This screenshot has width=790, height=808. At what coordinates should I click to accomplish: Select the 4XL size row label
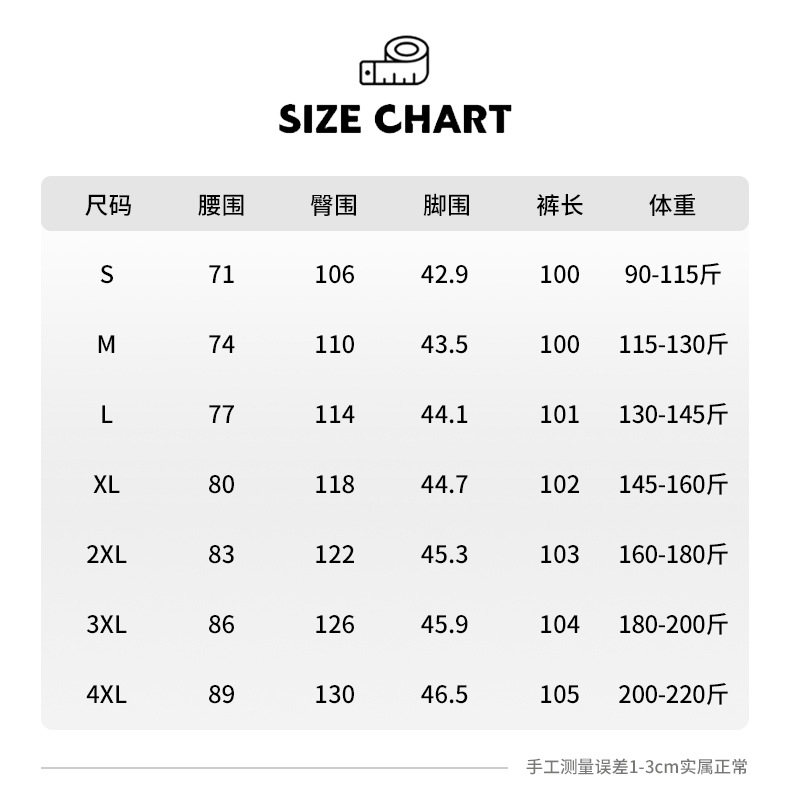click(x=107, y=694)
